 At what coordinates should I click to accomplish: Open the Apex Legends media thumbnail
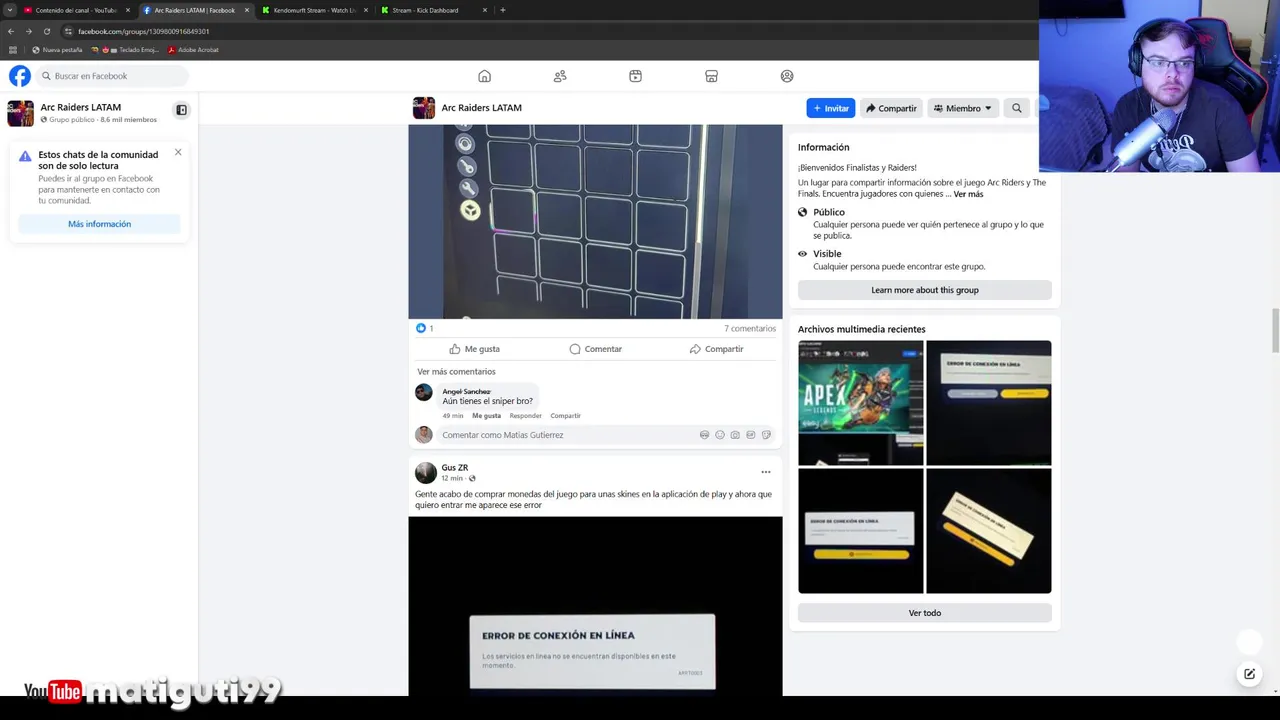click(x=861, y=403)
